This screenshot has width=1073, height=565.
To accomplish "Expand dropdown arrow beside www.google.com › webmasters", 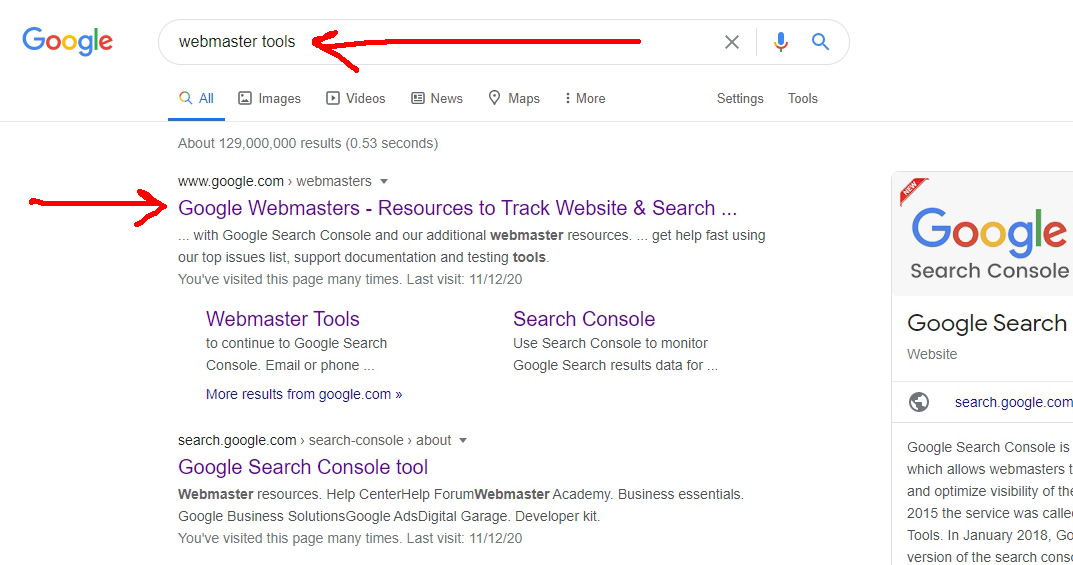I will tap(384, 181).
